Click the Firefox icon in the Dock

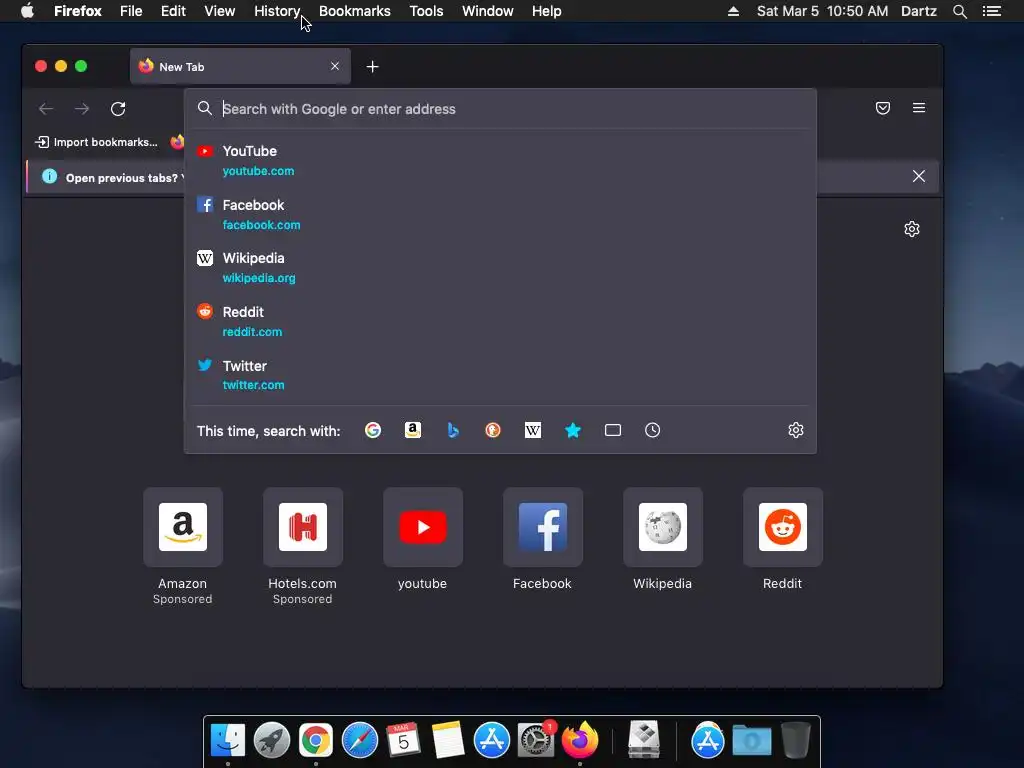[580, 741]
